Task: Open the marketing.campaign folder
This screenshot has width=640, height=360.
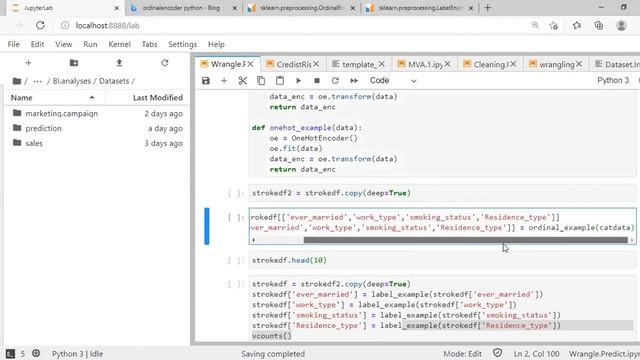Action: coord(61,113)
